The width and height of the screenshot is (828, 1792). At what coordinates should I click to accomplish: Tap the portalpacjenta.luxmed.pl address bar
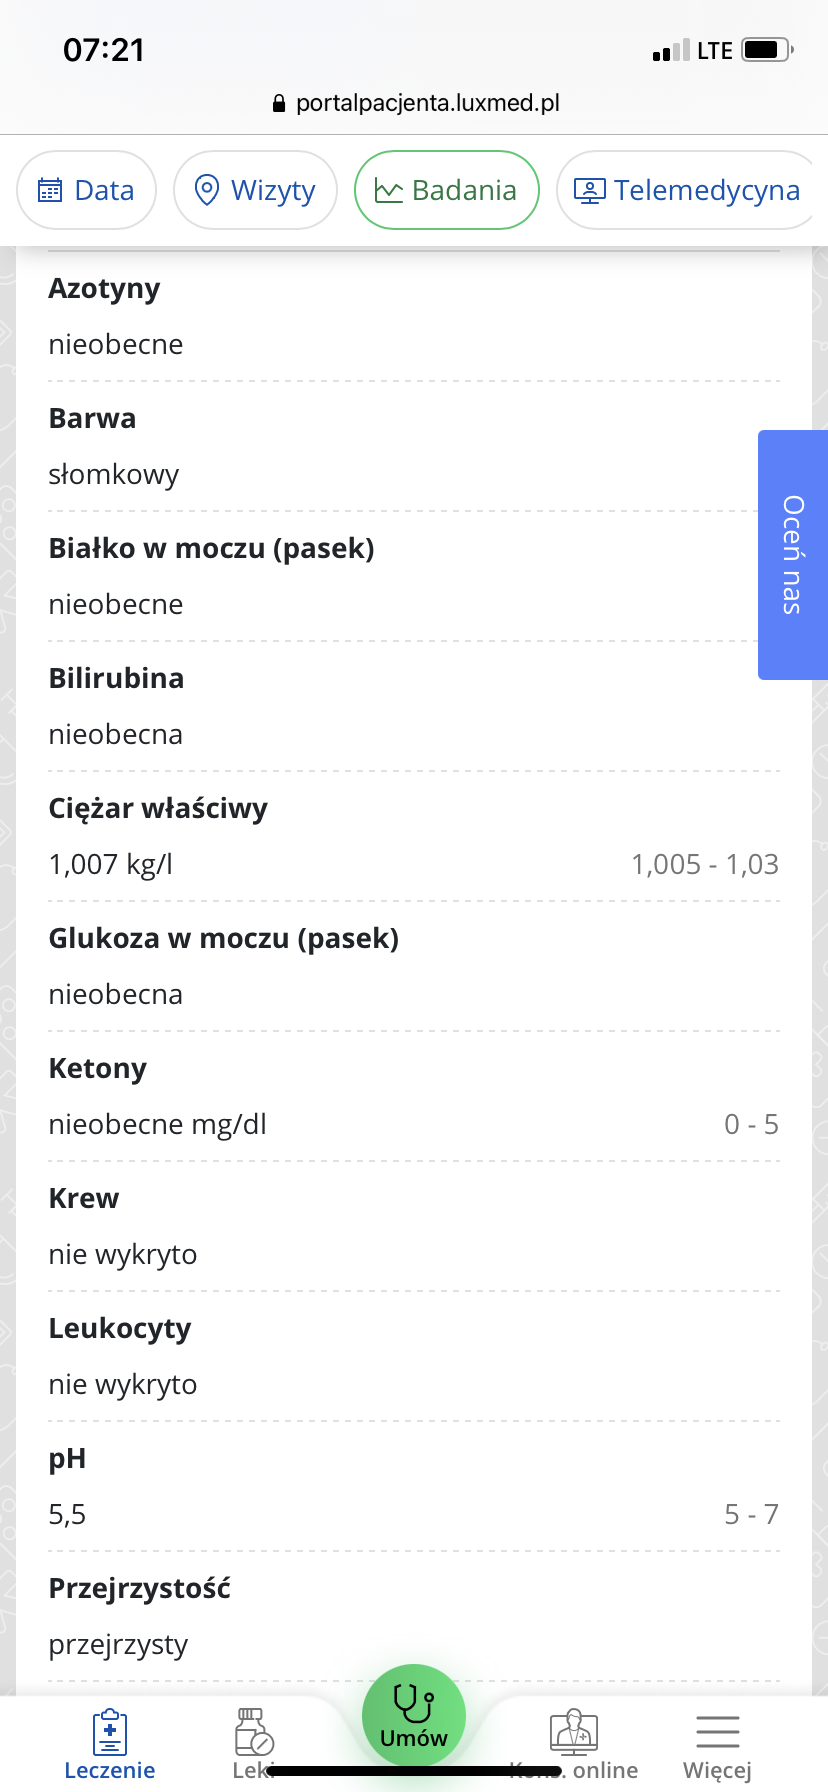427,104
